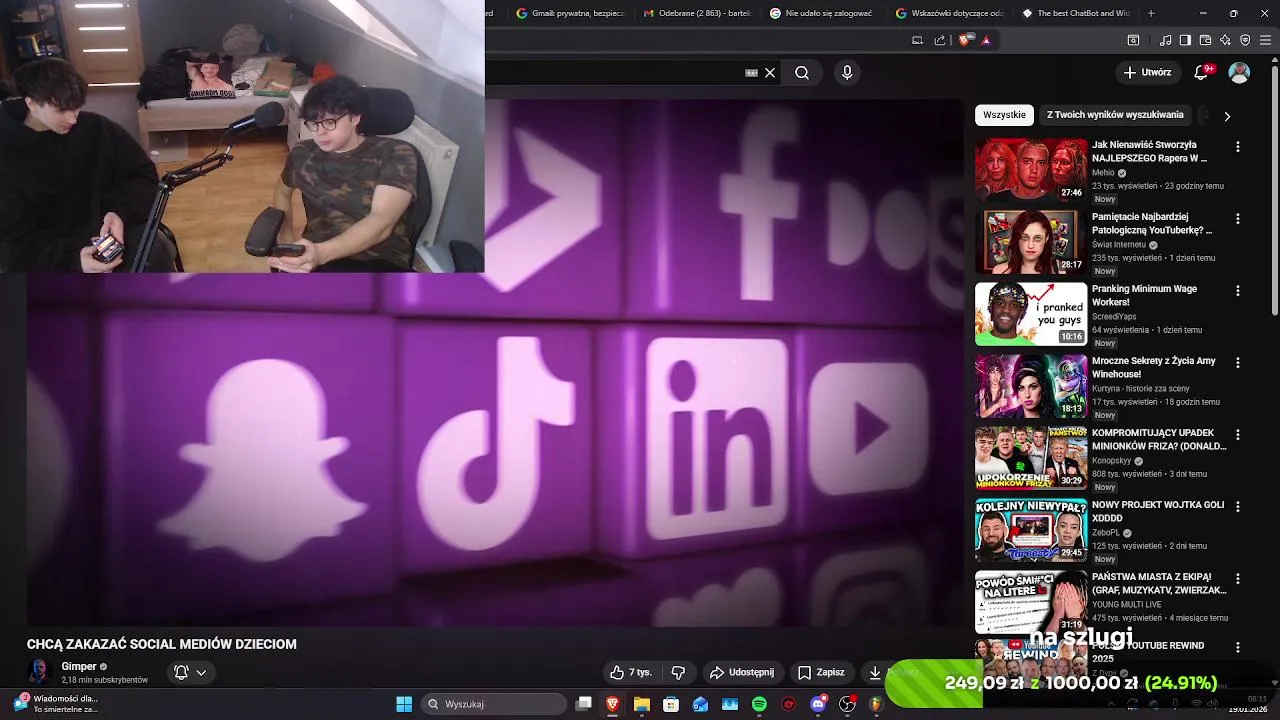Click the Utwórz create button
Screen dimensions: 1280x720
tap(1147, 72)
